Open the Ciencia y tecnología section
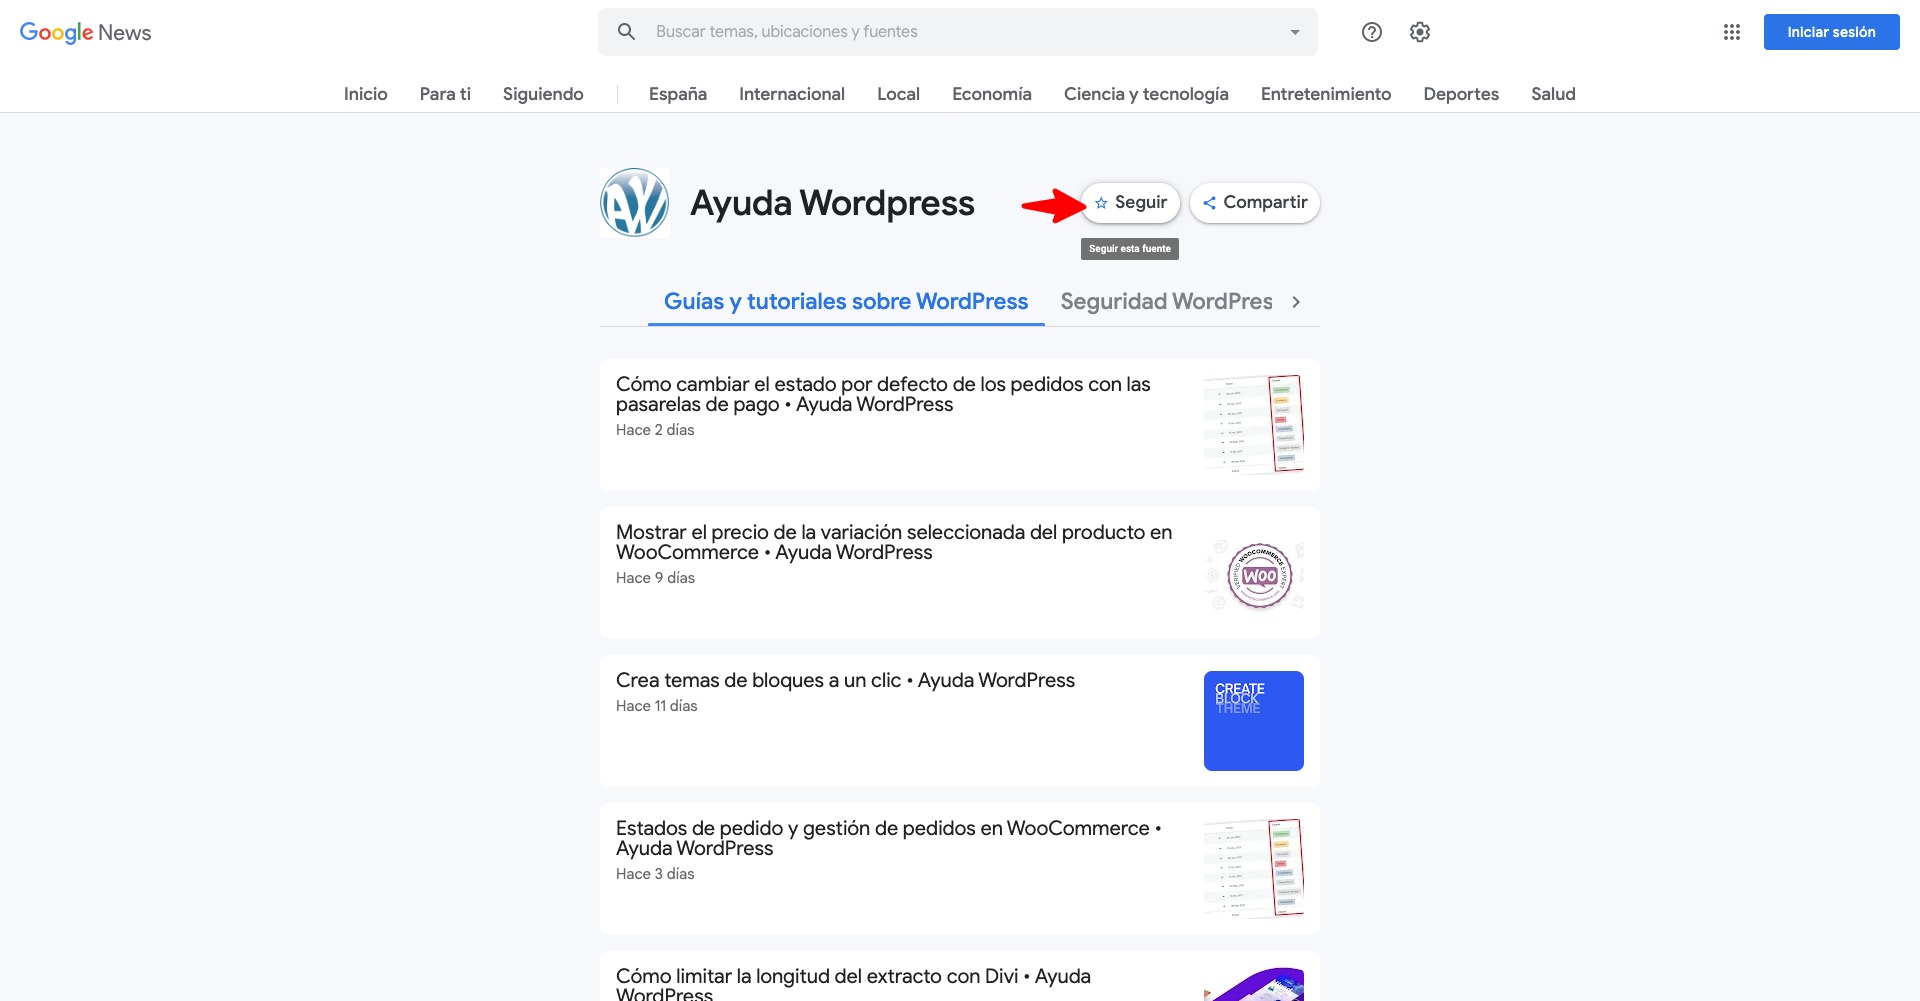 point(1146,93)
